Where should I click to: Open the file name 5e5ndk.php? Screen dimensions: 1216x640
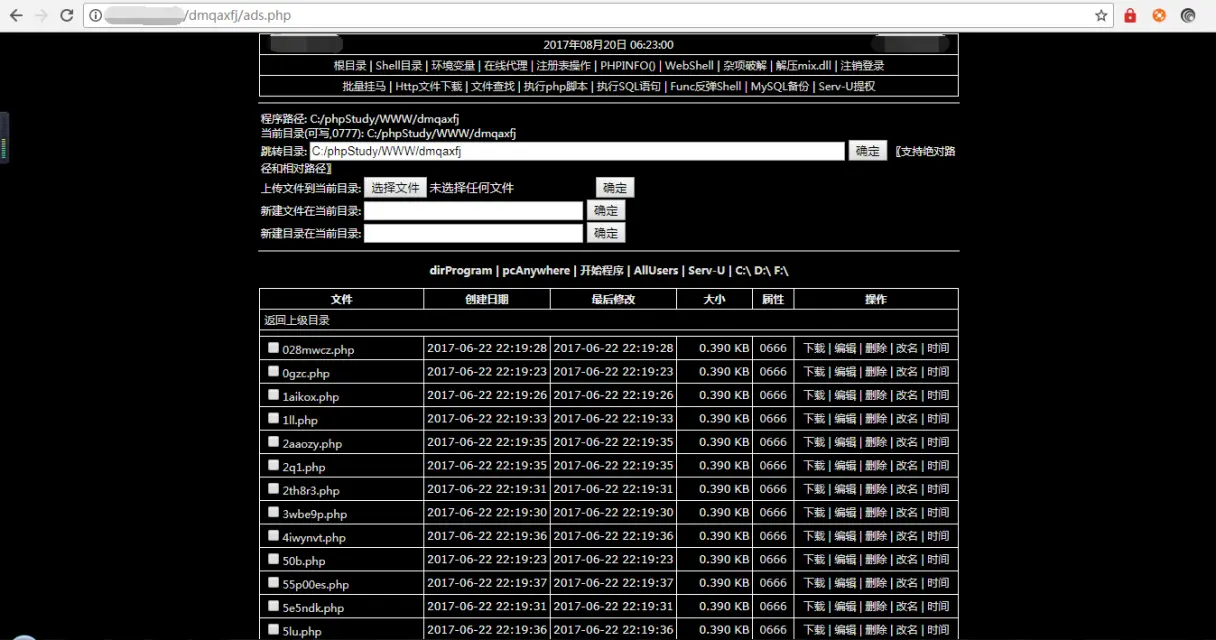point(313,608)
